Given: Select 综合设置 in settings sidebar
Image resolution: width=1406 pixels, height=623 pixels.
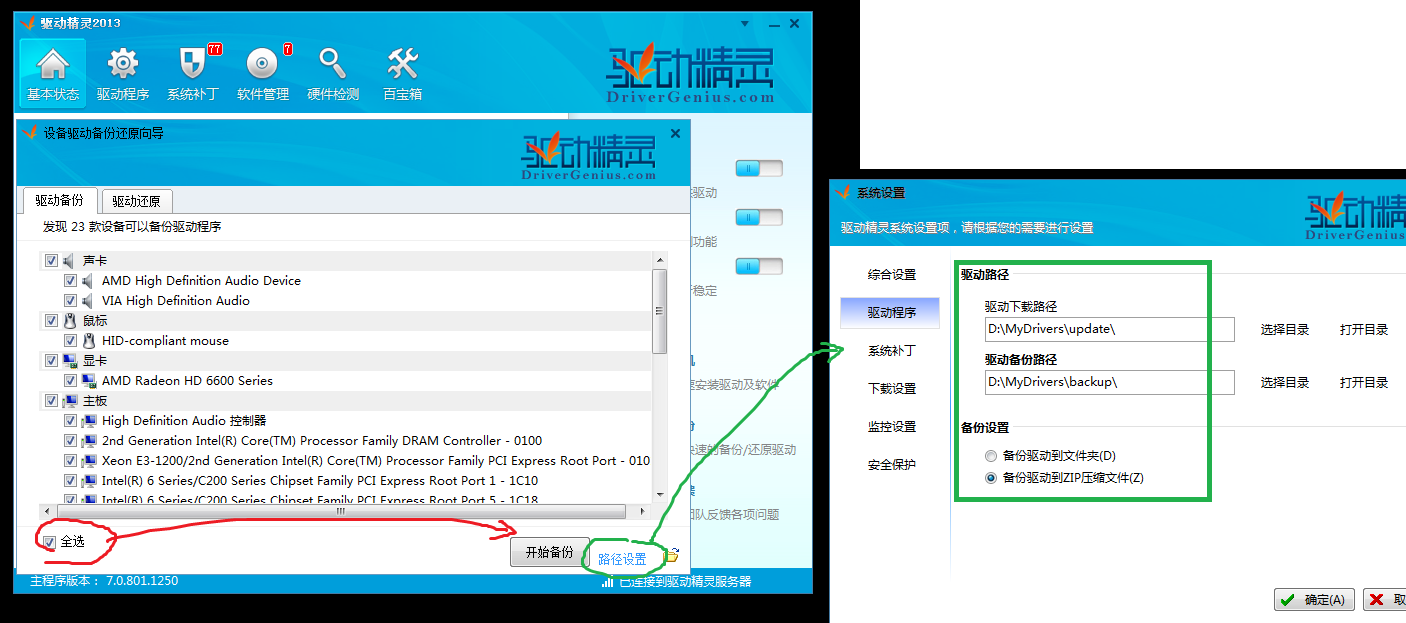Looking at the screenshot, I should pyautogui.click(x=891, y=275).
